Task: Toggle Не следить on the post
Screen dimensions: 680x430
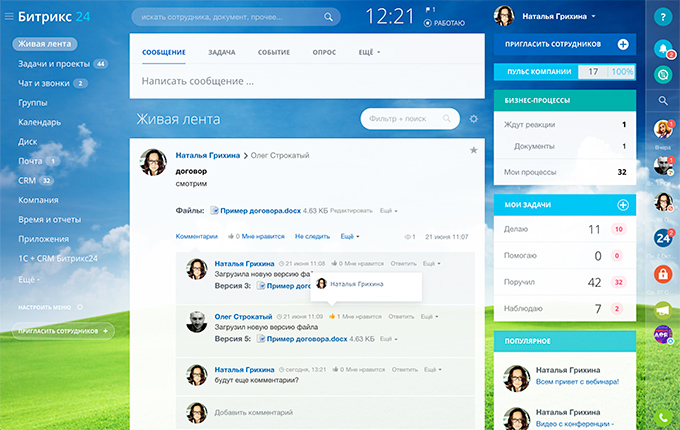Action: pos(312,236)
